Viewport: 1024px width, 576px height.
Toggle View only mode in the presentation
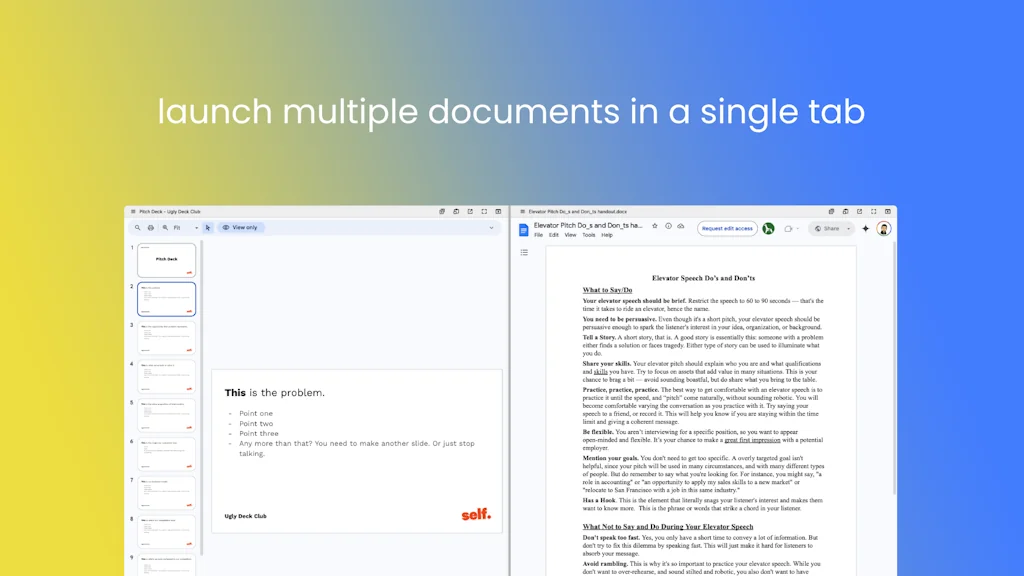pyautogui.click(x=241, y=227)
